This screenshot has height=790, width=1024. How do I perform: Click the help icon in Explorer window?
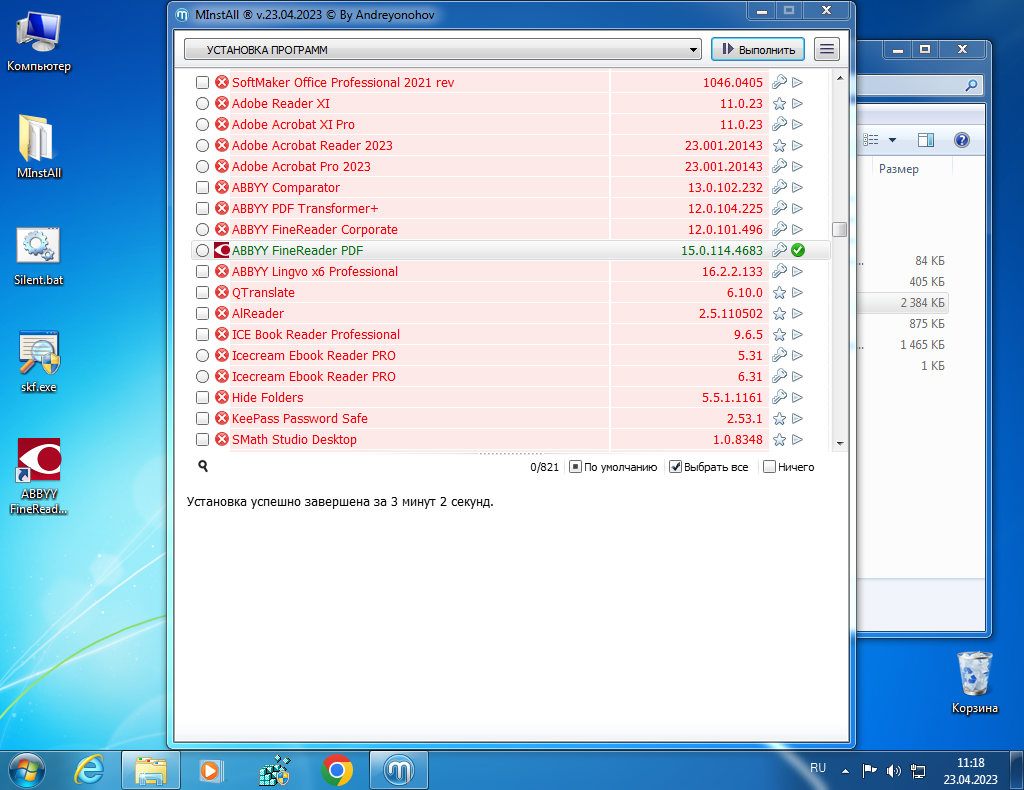(961, 140)
